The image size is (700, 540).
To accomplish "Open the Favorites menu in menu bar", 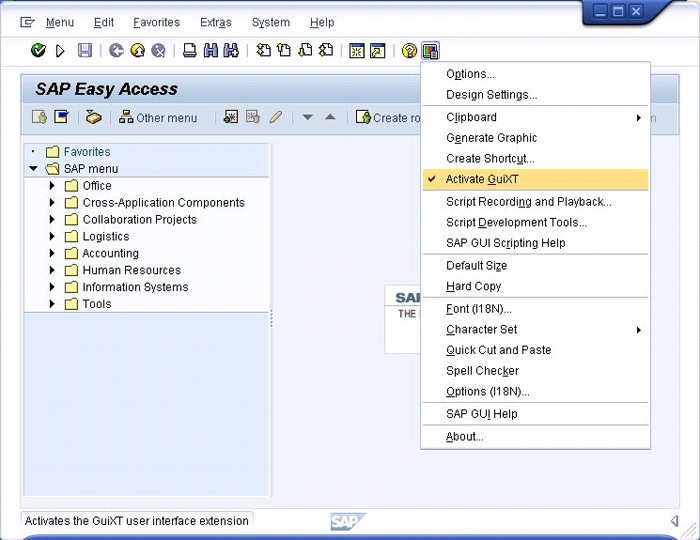I will tap(156, 22).
